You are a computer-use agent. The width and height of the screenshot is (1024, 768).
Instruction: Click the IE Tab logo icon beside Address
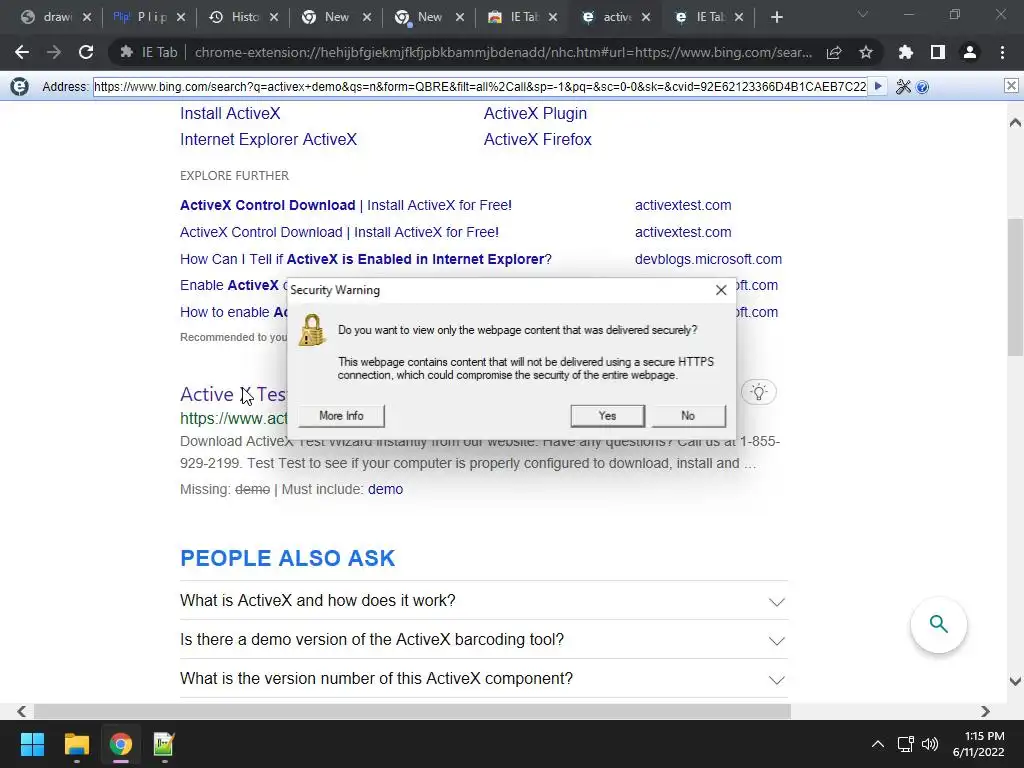pyautogui.click(x=20, y=86)
